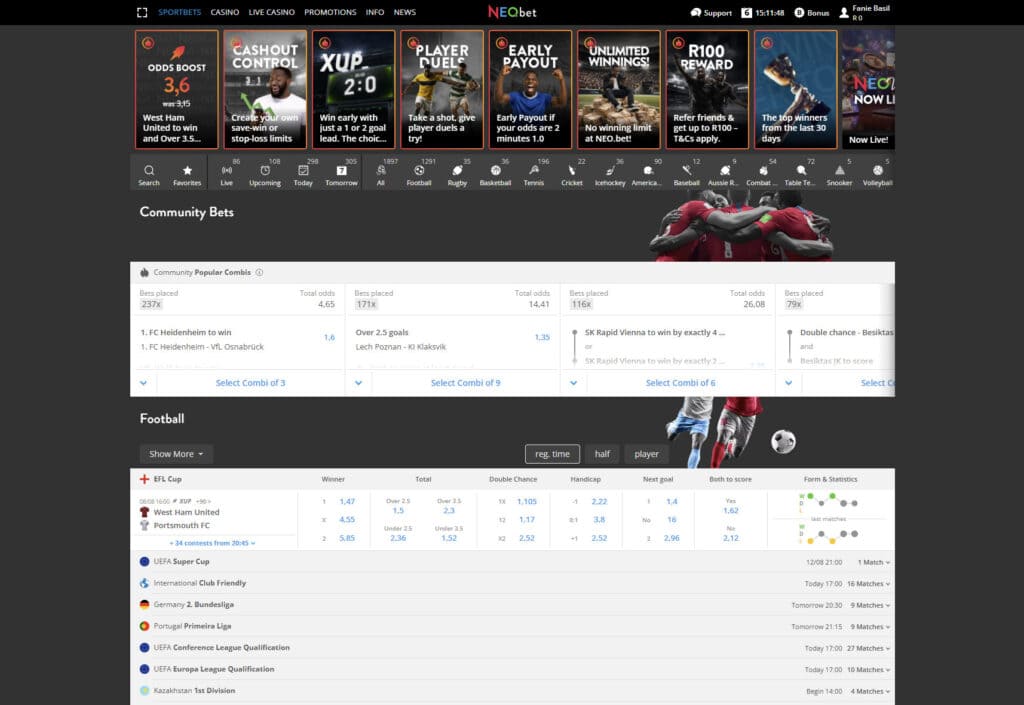Open the R100 Reward promo card

click(x=707, y=89)
